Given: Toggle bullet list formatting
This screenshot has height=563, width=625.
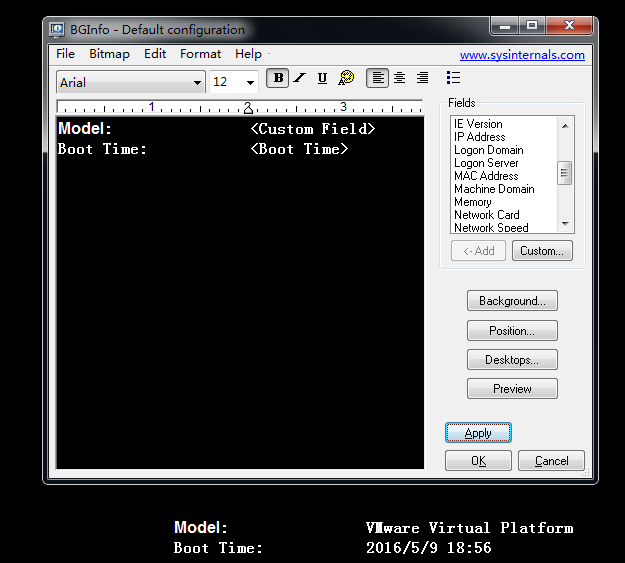Looking at the screenshot, I should pyautogui.click(x=453, y=78).
